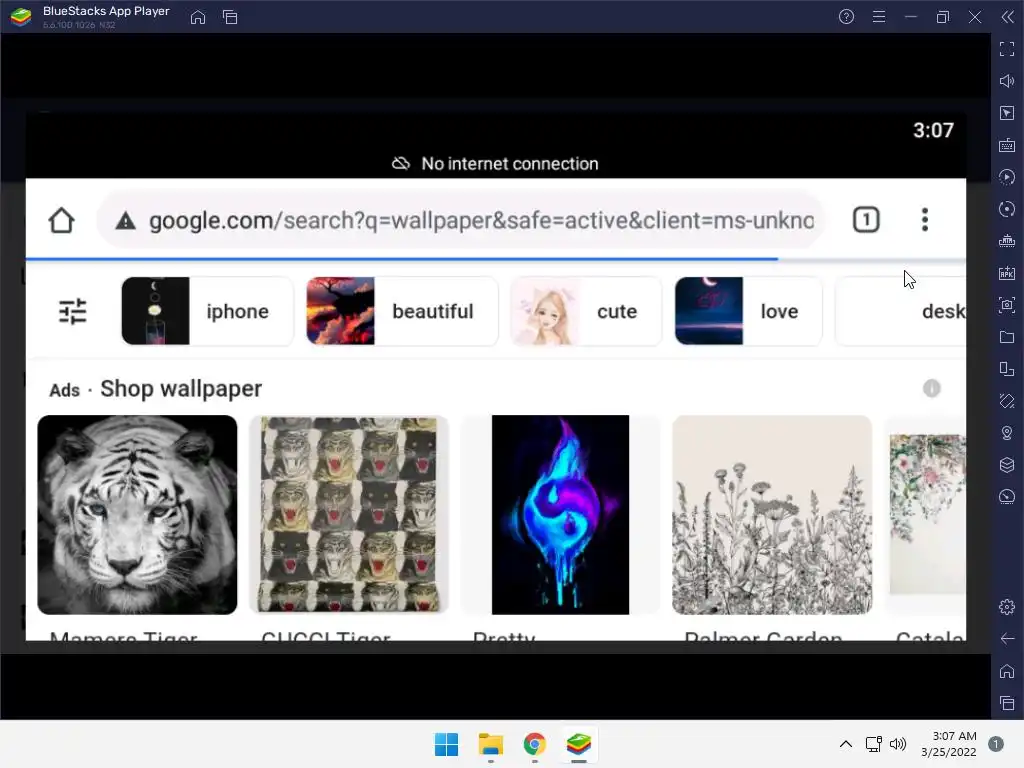Open the macro recorder play icon
The width and height of the screenshot is (1024, 768).
click(x=1007, y=177)
